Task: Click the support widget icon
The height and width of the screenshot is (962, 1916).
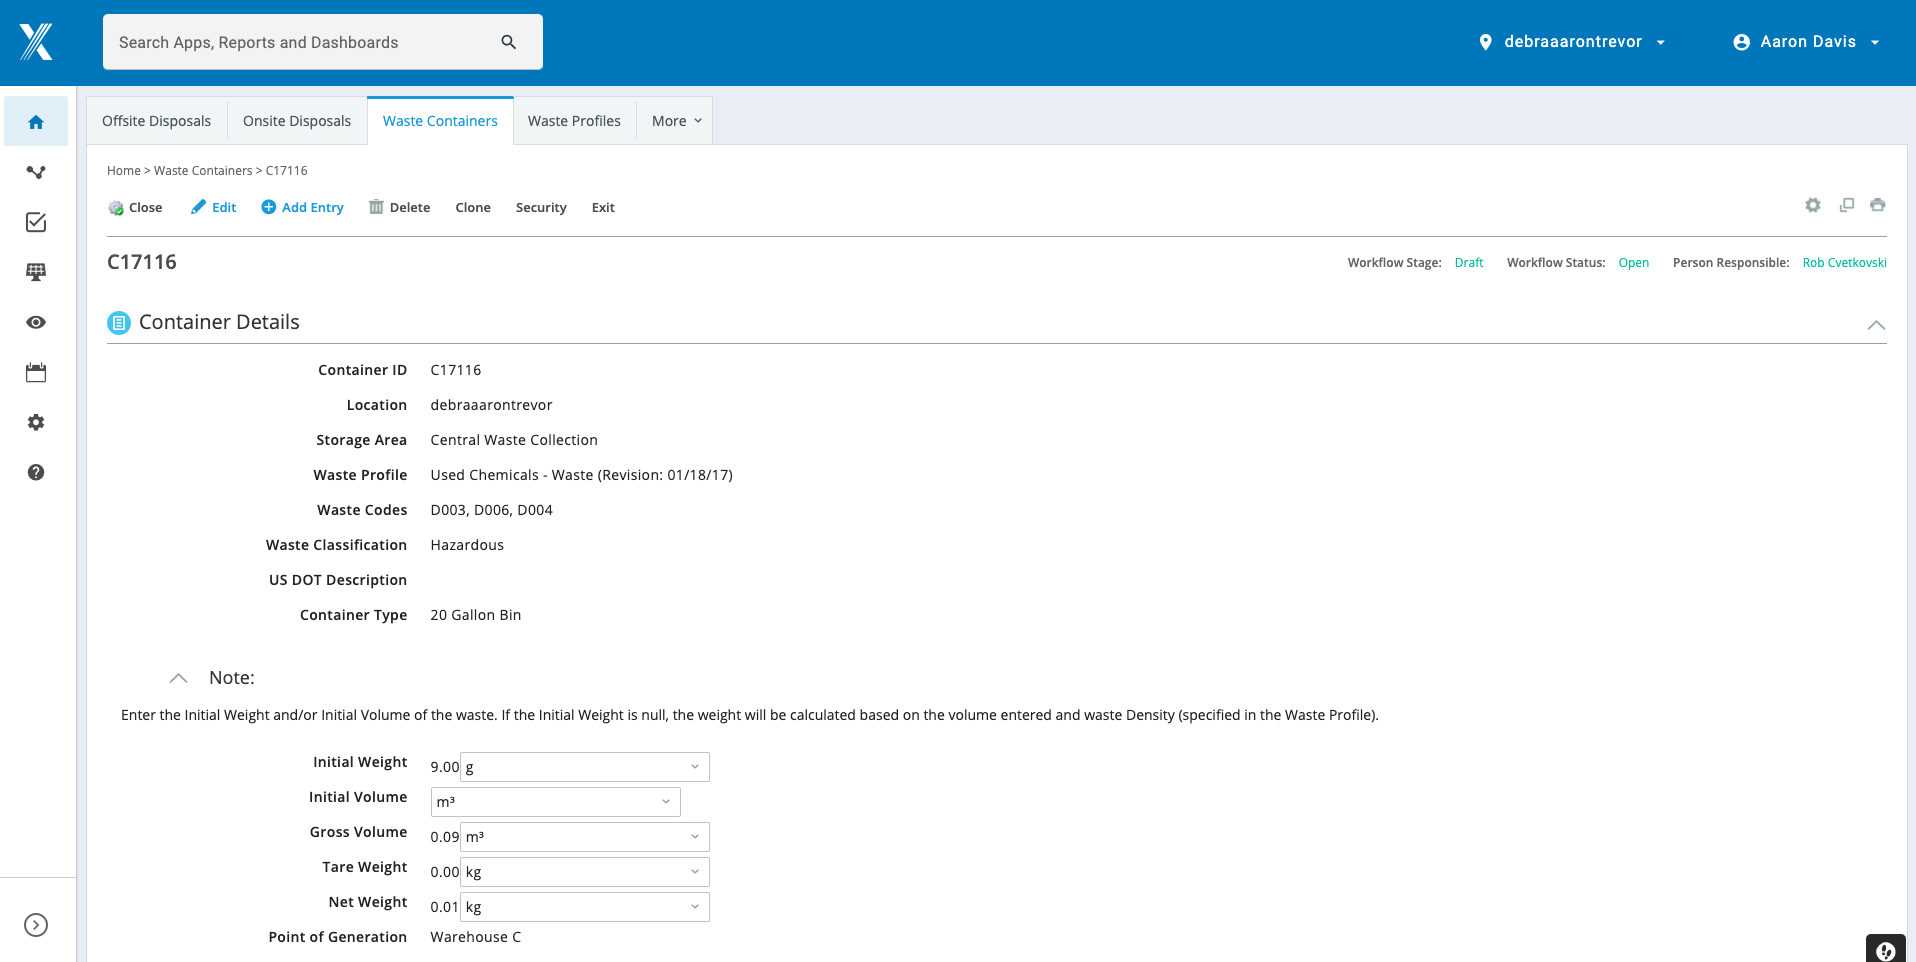Action: click(1886, 950)
